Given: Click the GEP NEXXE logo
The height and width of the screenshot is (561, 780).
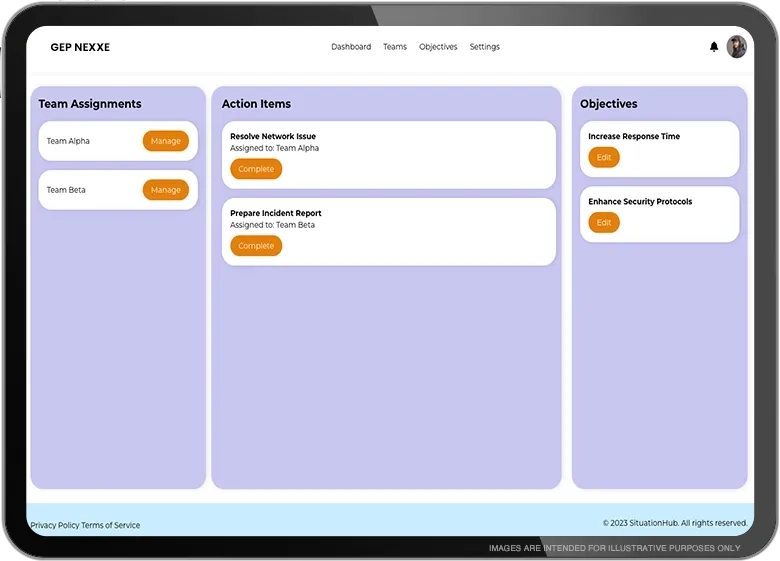Looking at the screenshot, I should point(80,47).
